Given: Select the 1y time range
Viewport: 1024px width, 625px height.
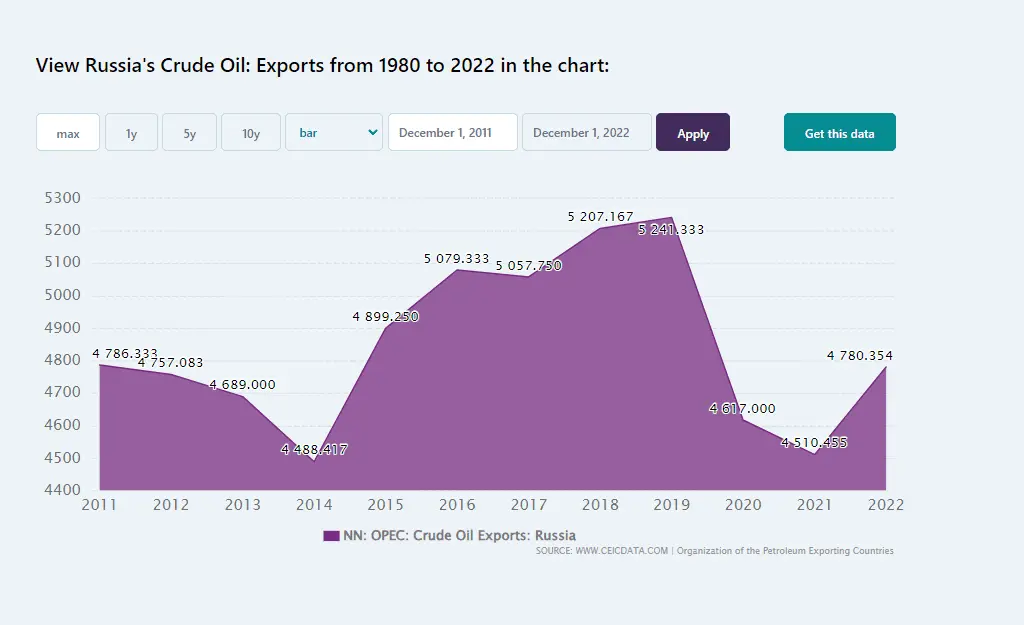Looking at the screenshot, I should (x=131, y=133).
